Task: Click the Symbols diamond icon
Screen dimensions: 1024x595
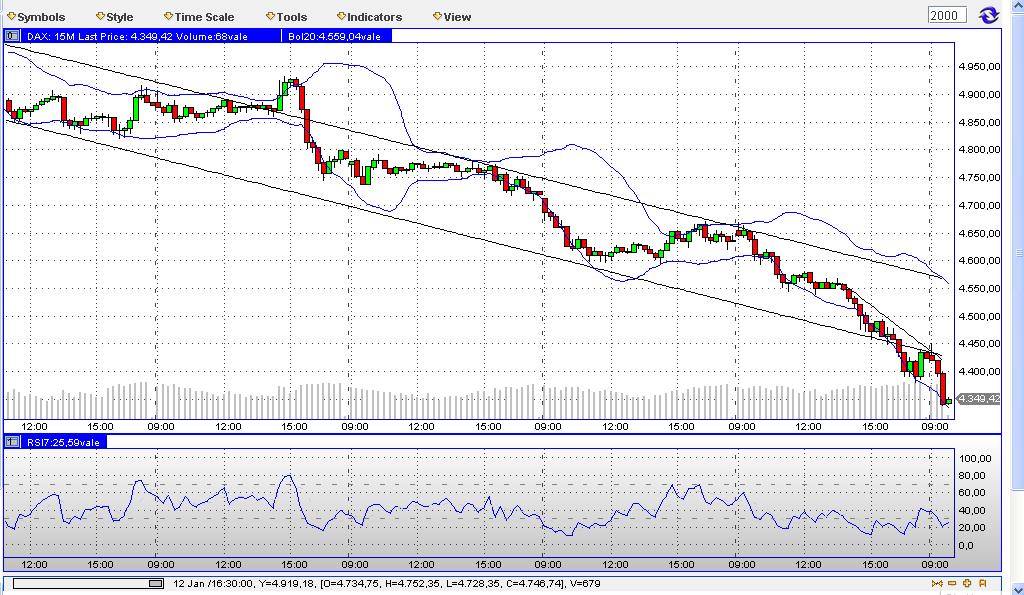Action: (x=13, y=16)
